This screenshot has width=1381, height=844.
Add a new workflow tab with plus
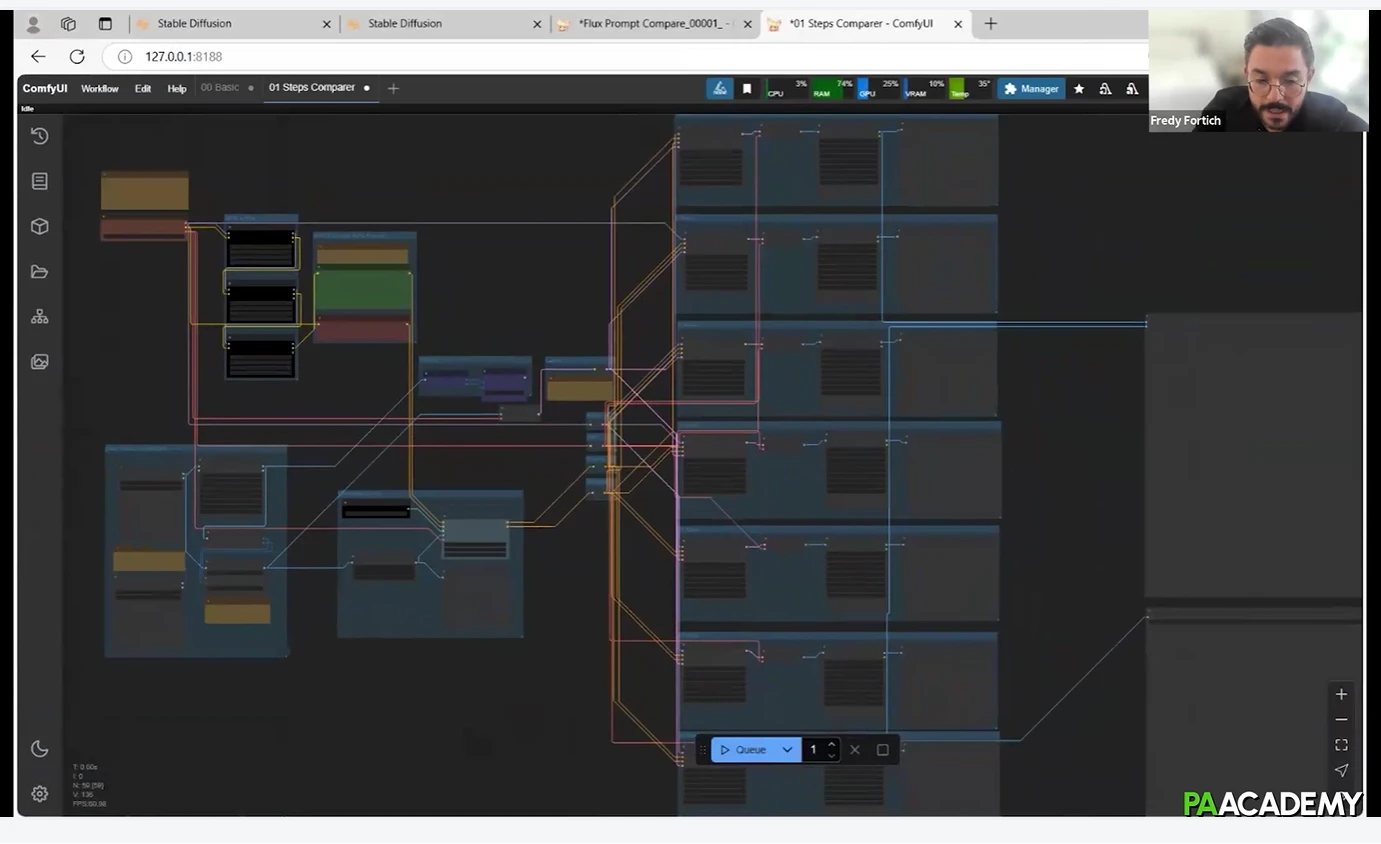[x=393, y=89]
